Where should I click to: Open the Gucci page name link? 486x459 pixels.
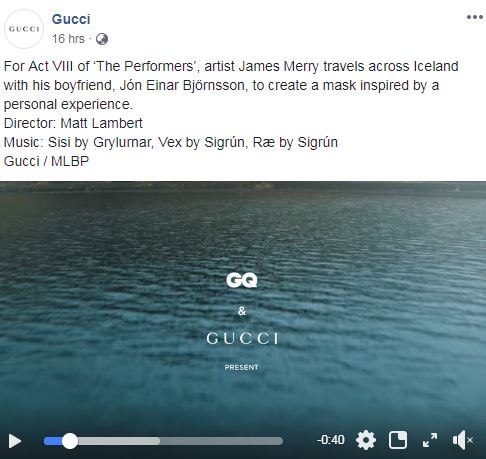tap(71, 19)
